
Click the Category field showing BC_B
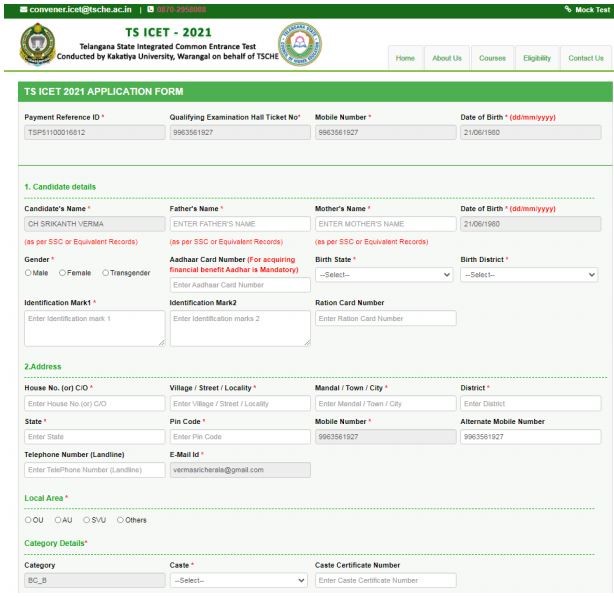pyautogui.click(x=95, y=580)
